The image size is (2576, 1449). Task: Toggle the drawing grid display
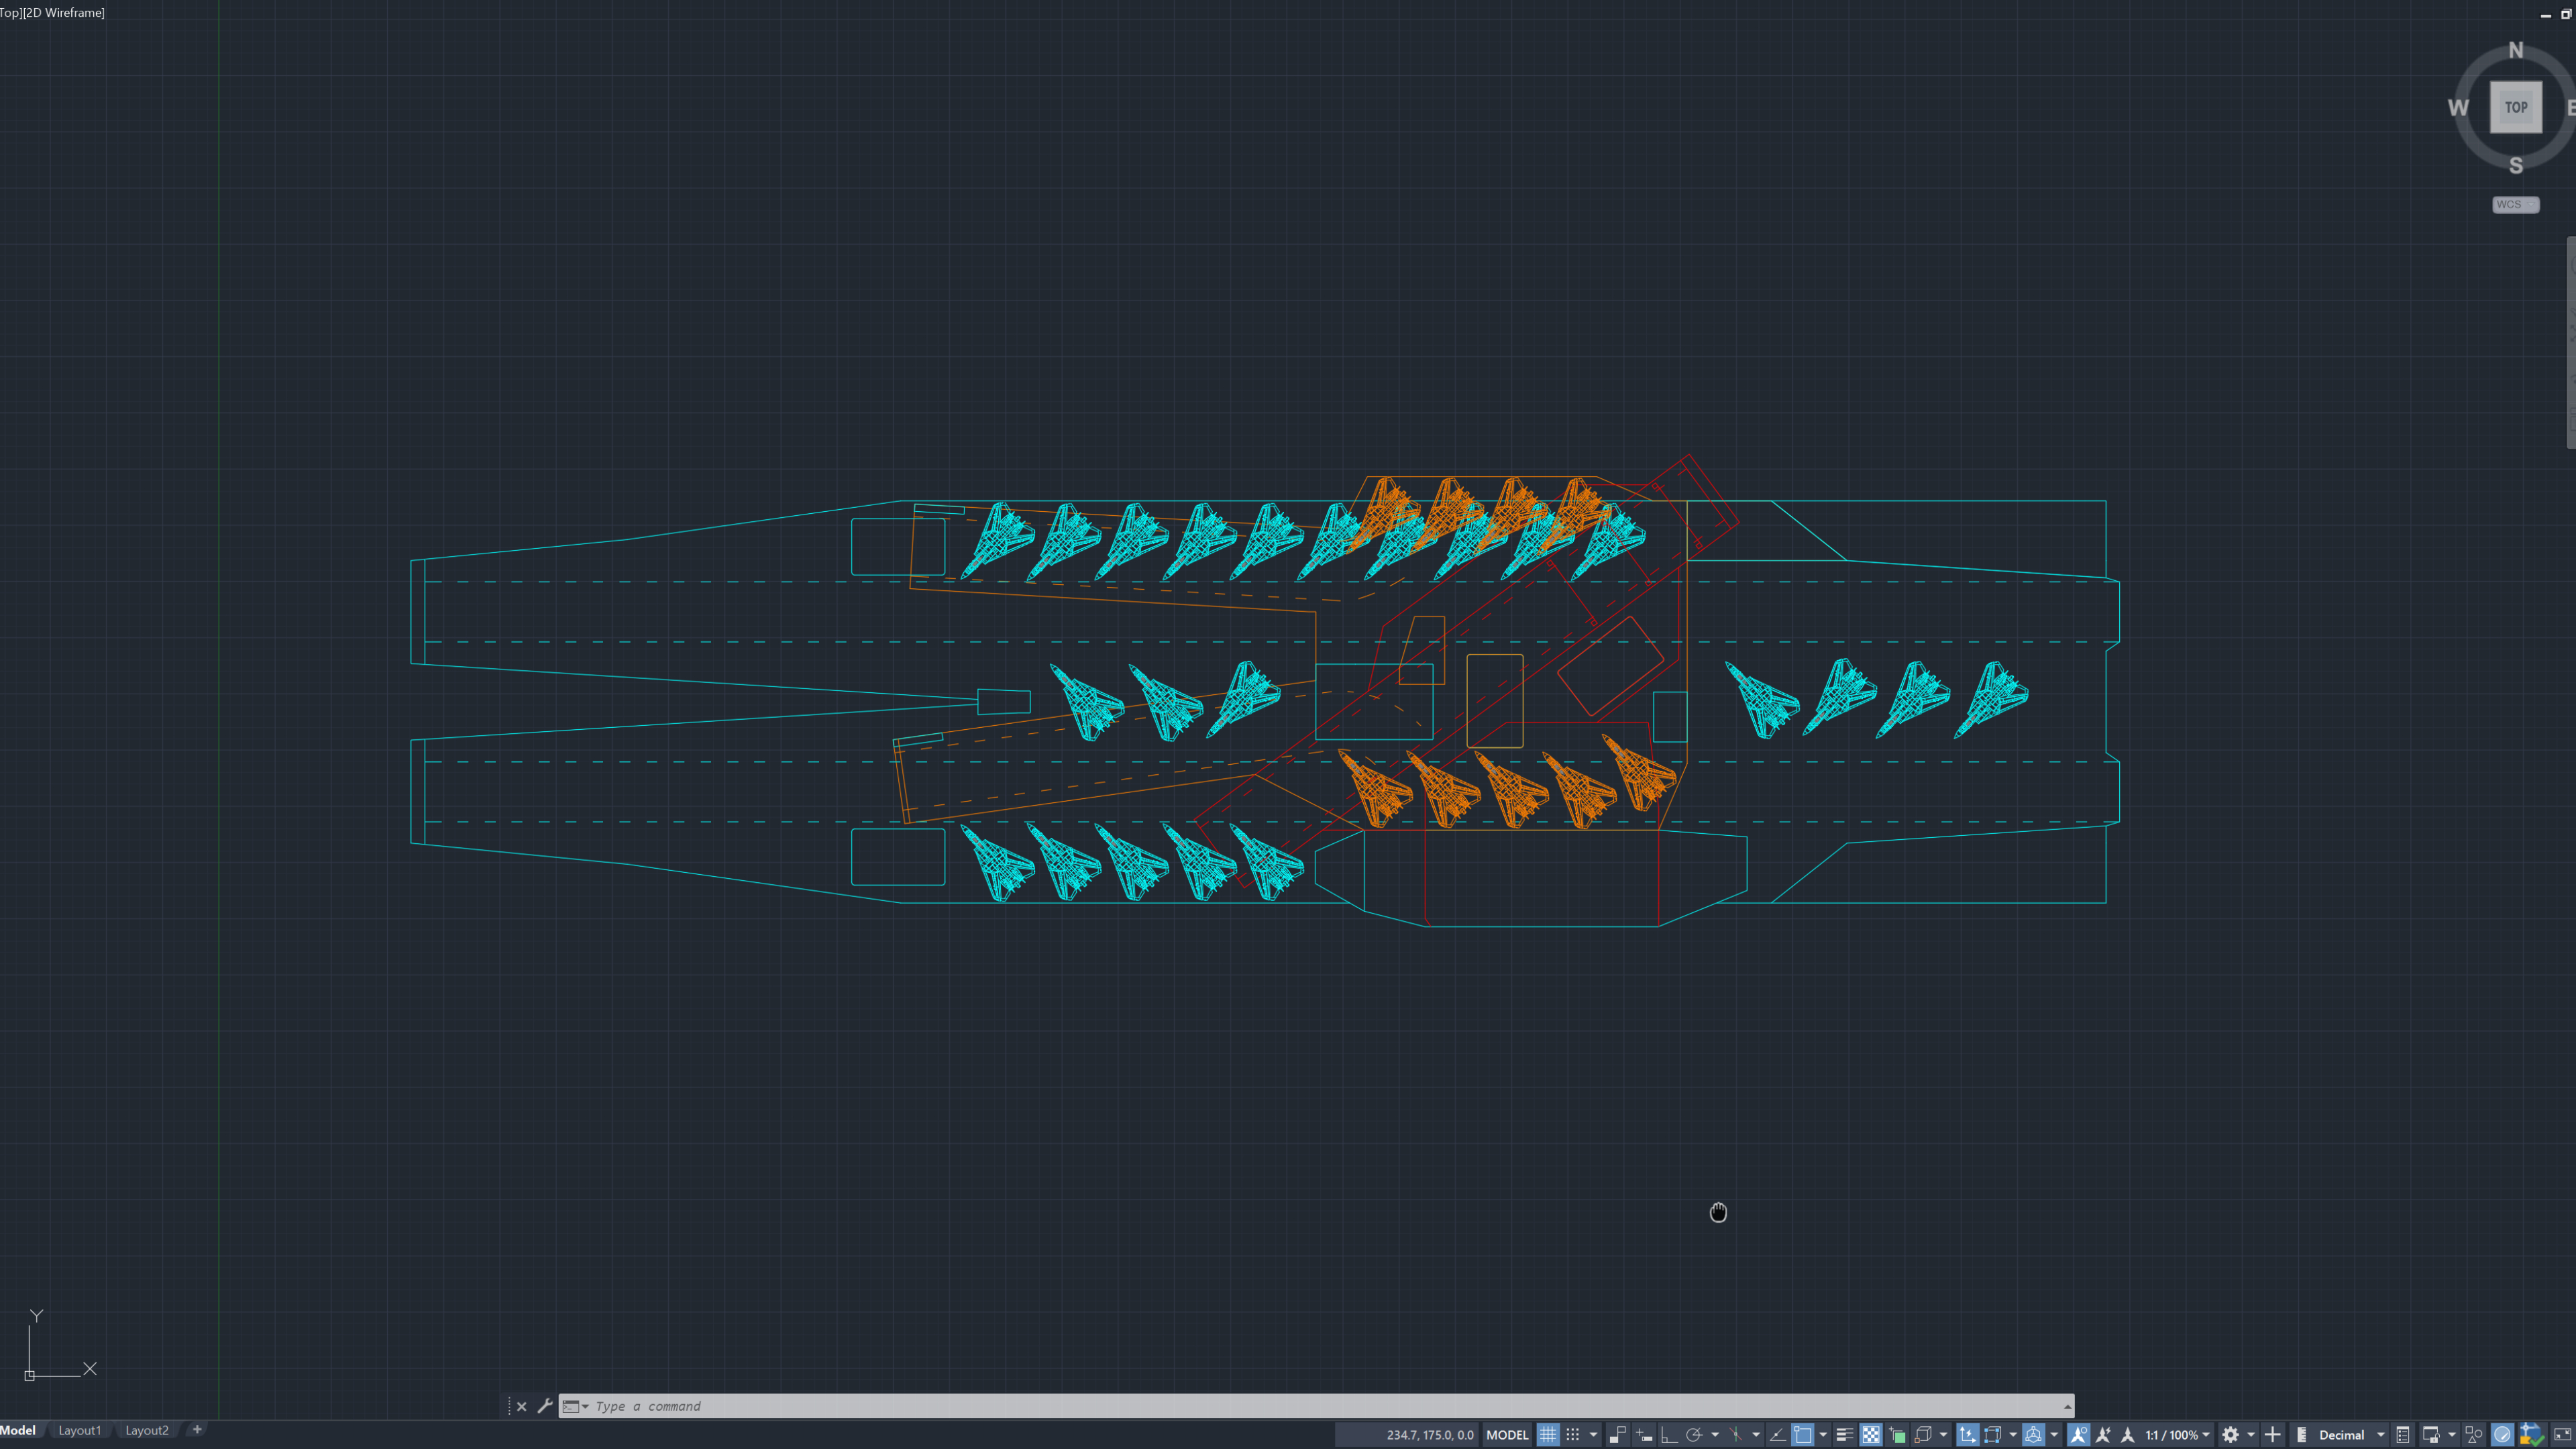click(1547, 1434)
